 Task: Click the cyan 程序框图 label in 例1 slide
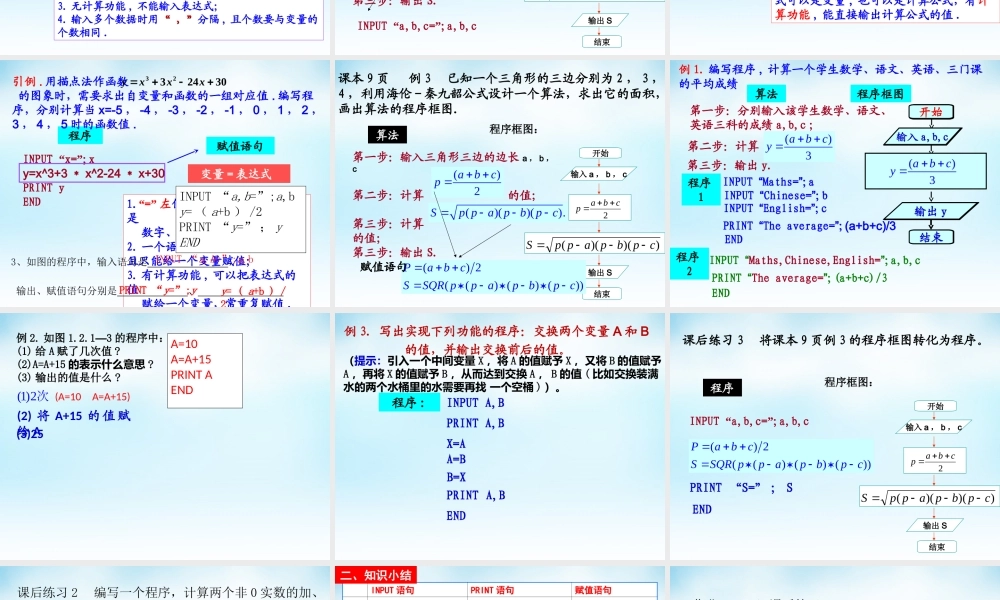880,94
